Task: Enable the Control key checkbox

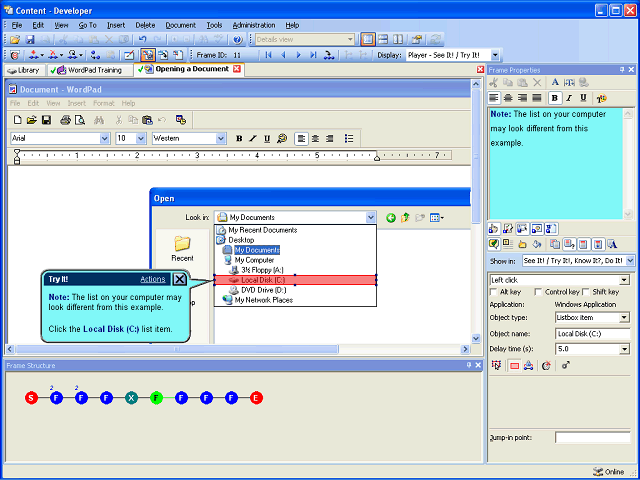Action: (538, 292)
